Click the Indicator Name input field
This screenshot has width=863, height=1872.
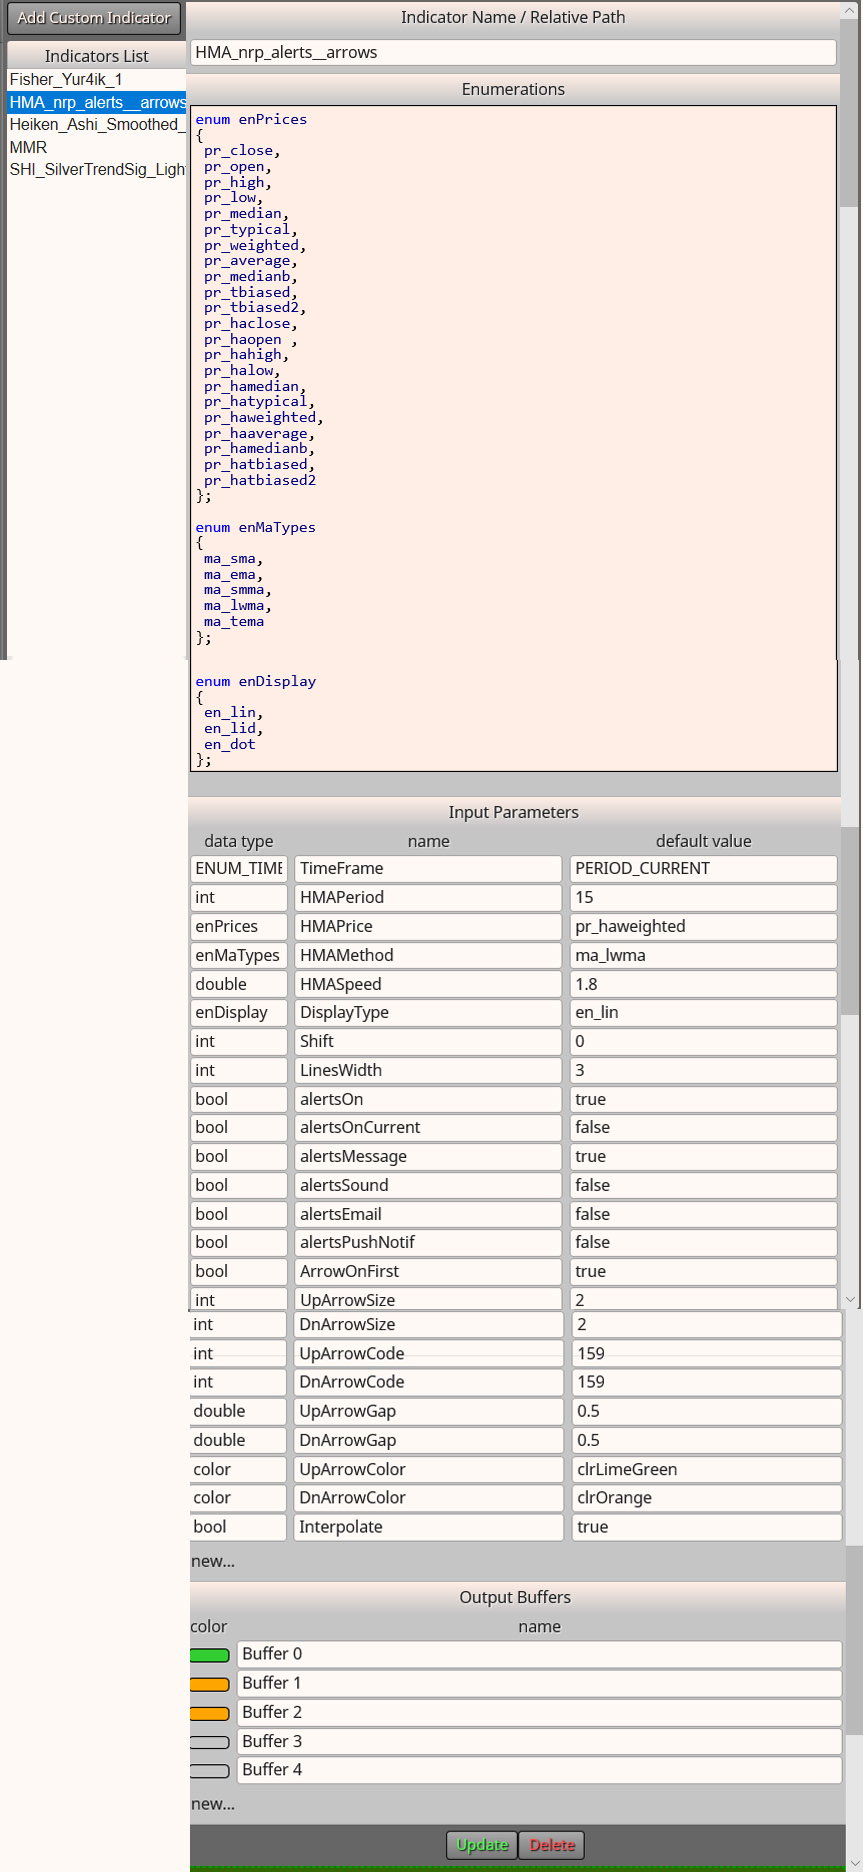(x=513, y=52)
